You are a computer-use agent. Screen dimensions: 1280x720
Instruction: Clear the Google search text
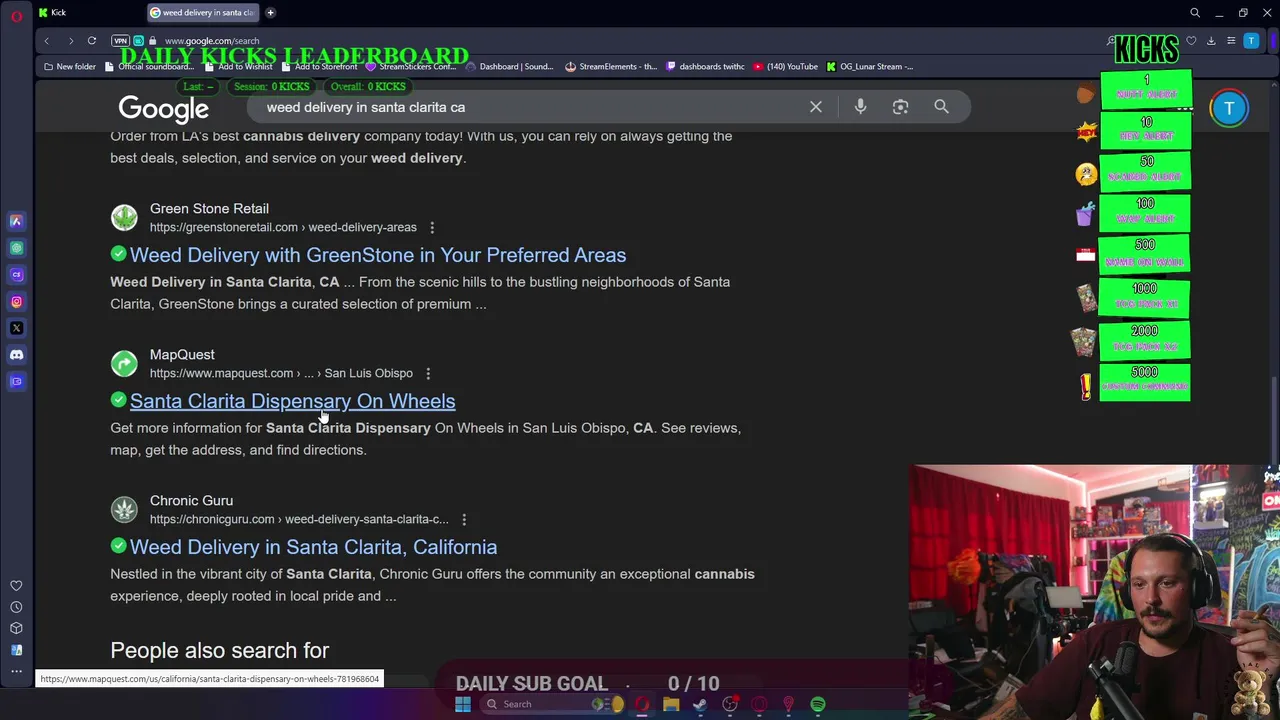click(x=816, y=107)
